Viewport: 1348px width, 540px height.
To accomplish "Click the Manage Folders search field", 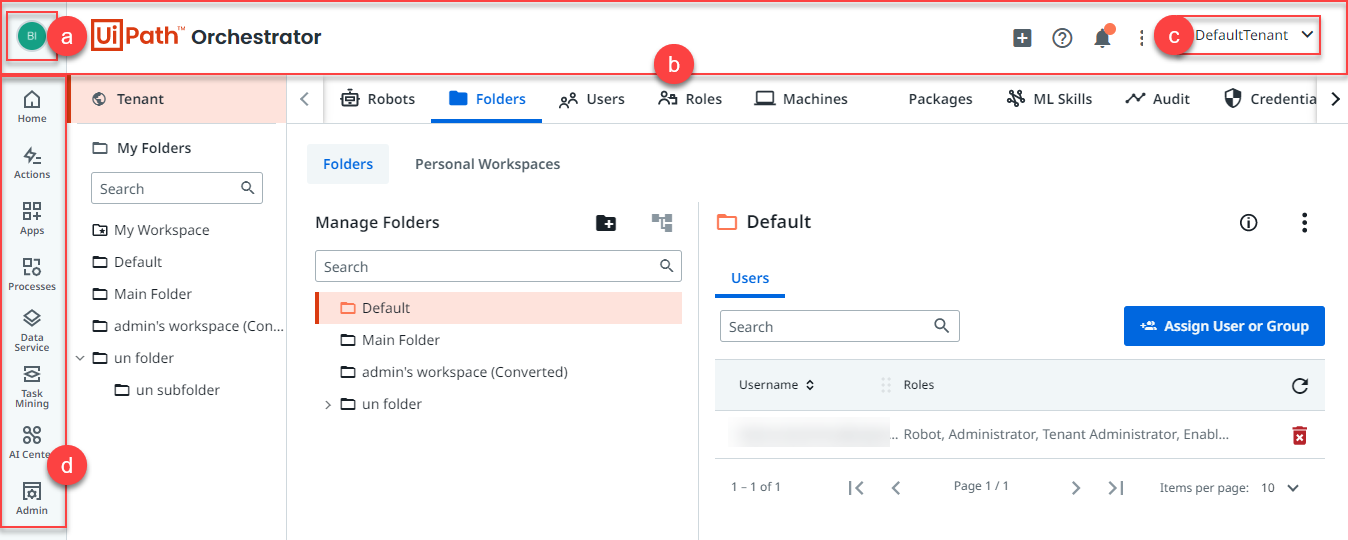I will [x=498, y=266].
